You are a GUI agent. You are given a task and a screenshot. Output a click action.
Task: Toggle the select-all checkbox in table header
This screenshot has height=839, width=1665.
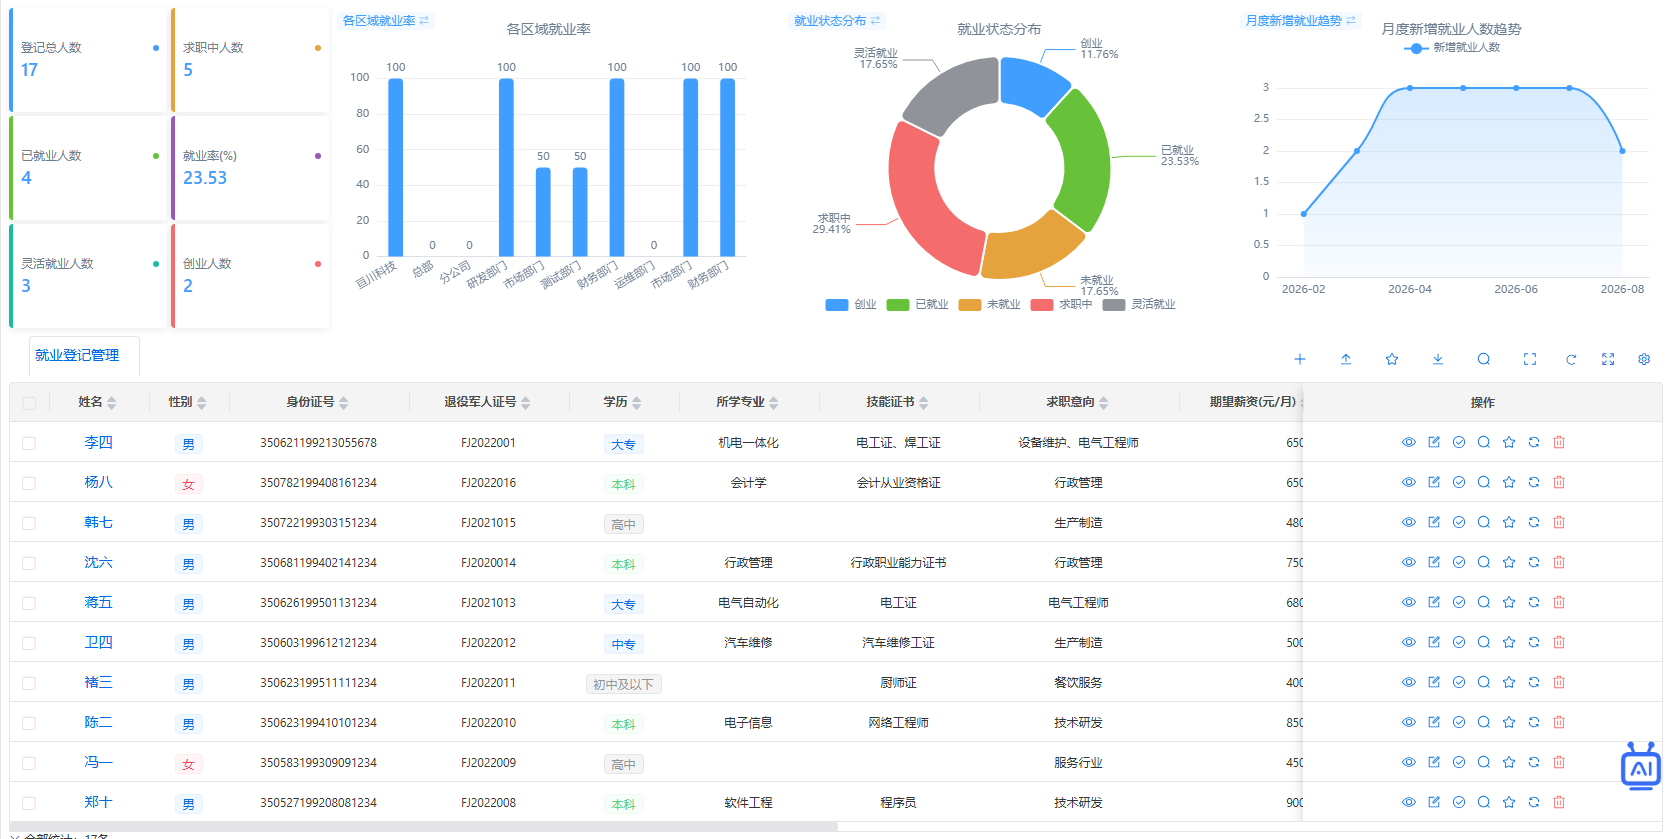29,403
